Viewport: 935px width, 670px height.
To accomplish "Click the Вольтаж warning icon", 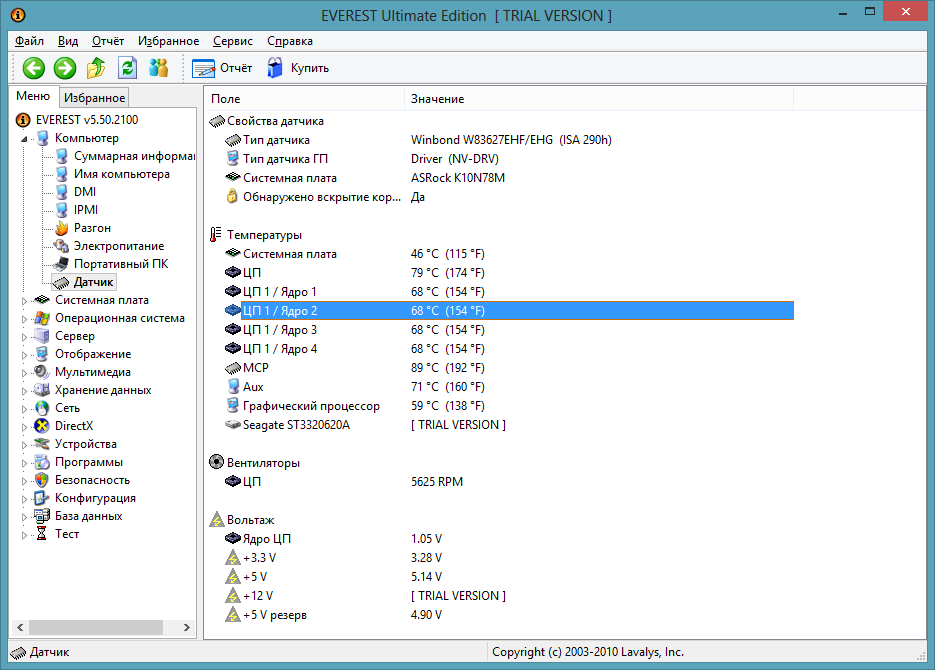I will tap(216, 520).
